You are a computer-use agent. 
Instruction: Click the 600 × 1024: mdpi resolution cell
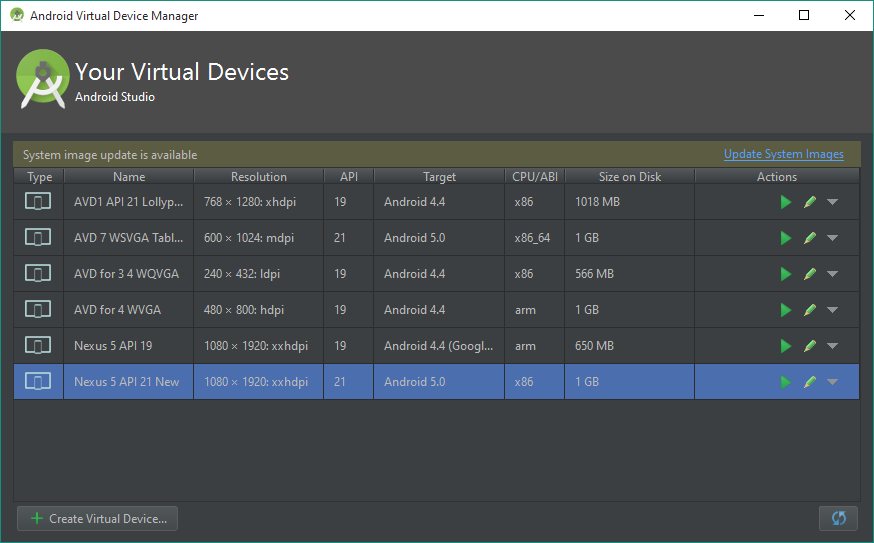(259, 238)
